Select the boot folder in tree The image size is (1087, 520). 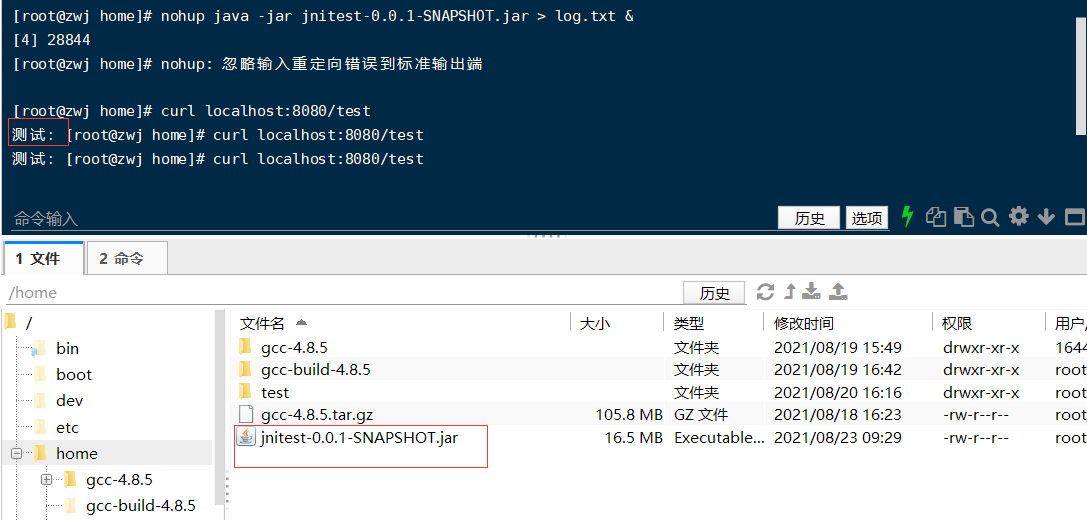point(73,374)
